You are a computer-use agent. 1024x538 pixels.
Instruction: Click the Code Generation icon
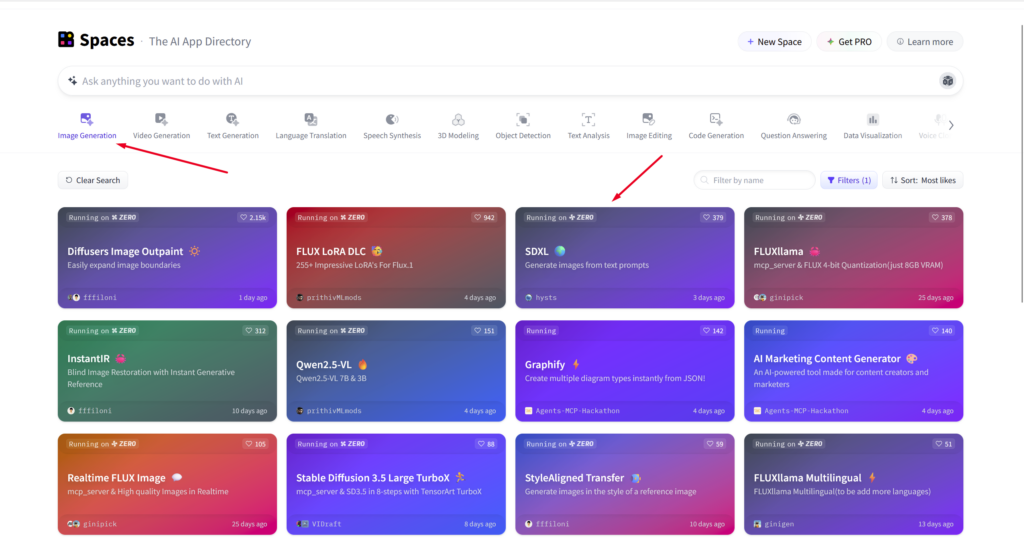(x=716, y=119)
